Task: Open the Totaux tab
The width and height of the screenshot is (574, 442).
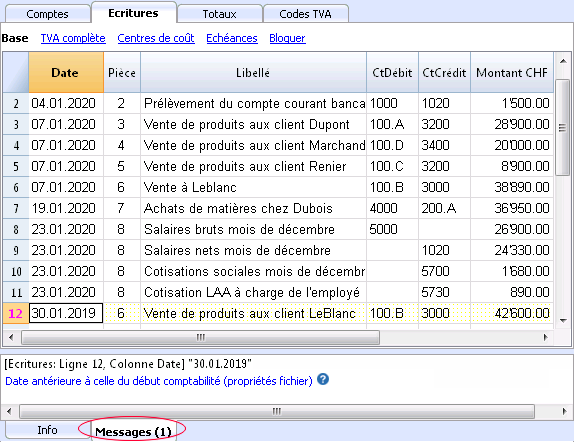Action: click(220, 14)
